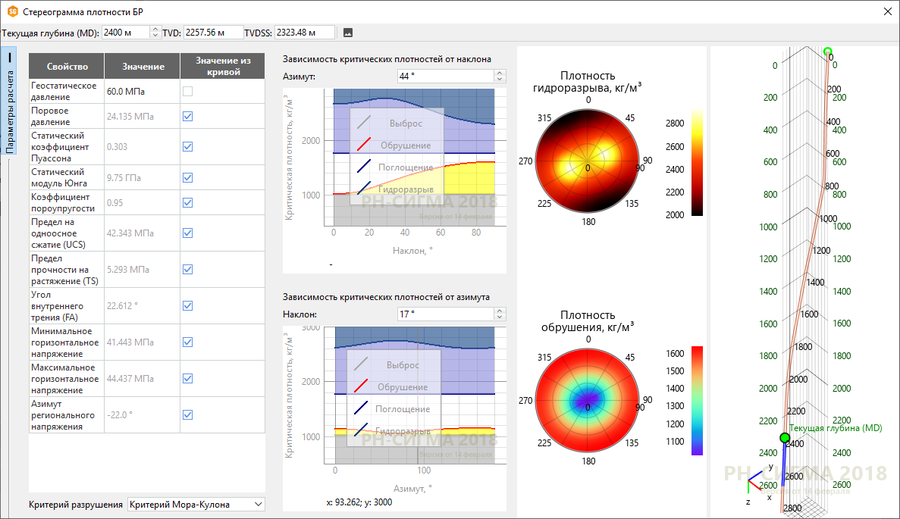This screenshot has width=900, height=519.
Task: Click the green current depth marker on trajectory
Action: click(x=785, y=438)
